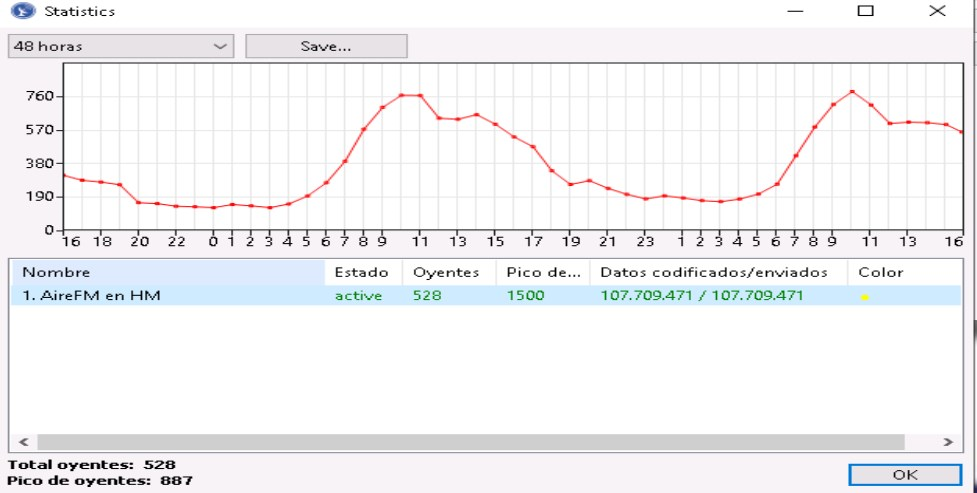Click the Save... button
This screenshot has width=977, height=493.
point(326,46)
